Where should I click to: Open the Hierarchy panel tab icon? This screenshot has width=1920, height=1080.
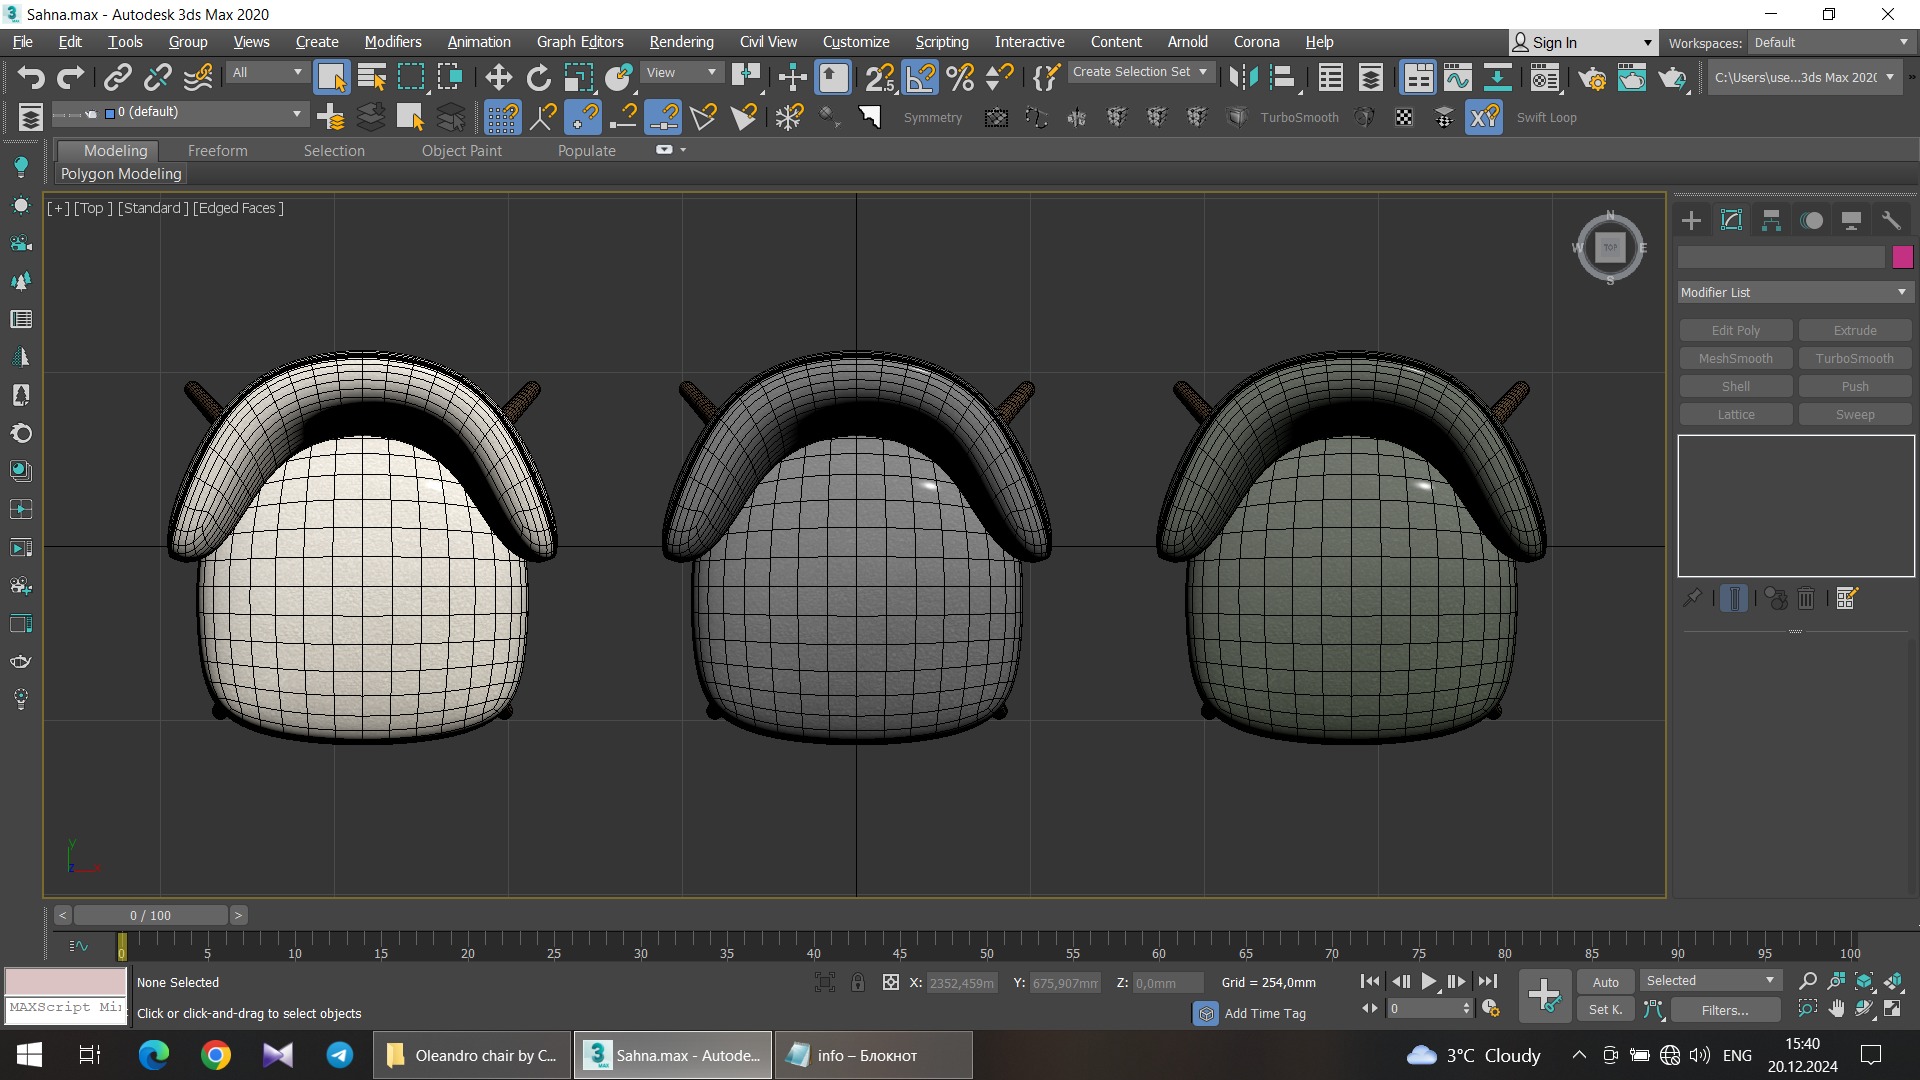tap(1771, 220)
